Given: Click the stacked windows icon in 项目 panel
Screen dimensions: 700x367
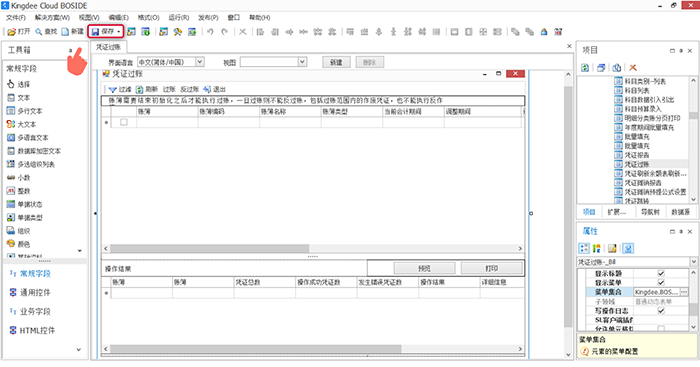Looking at the screenshot, I should coord(601,68).
